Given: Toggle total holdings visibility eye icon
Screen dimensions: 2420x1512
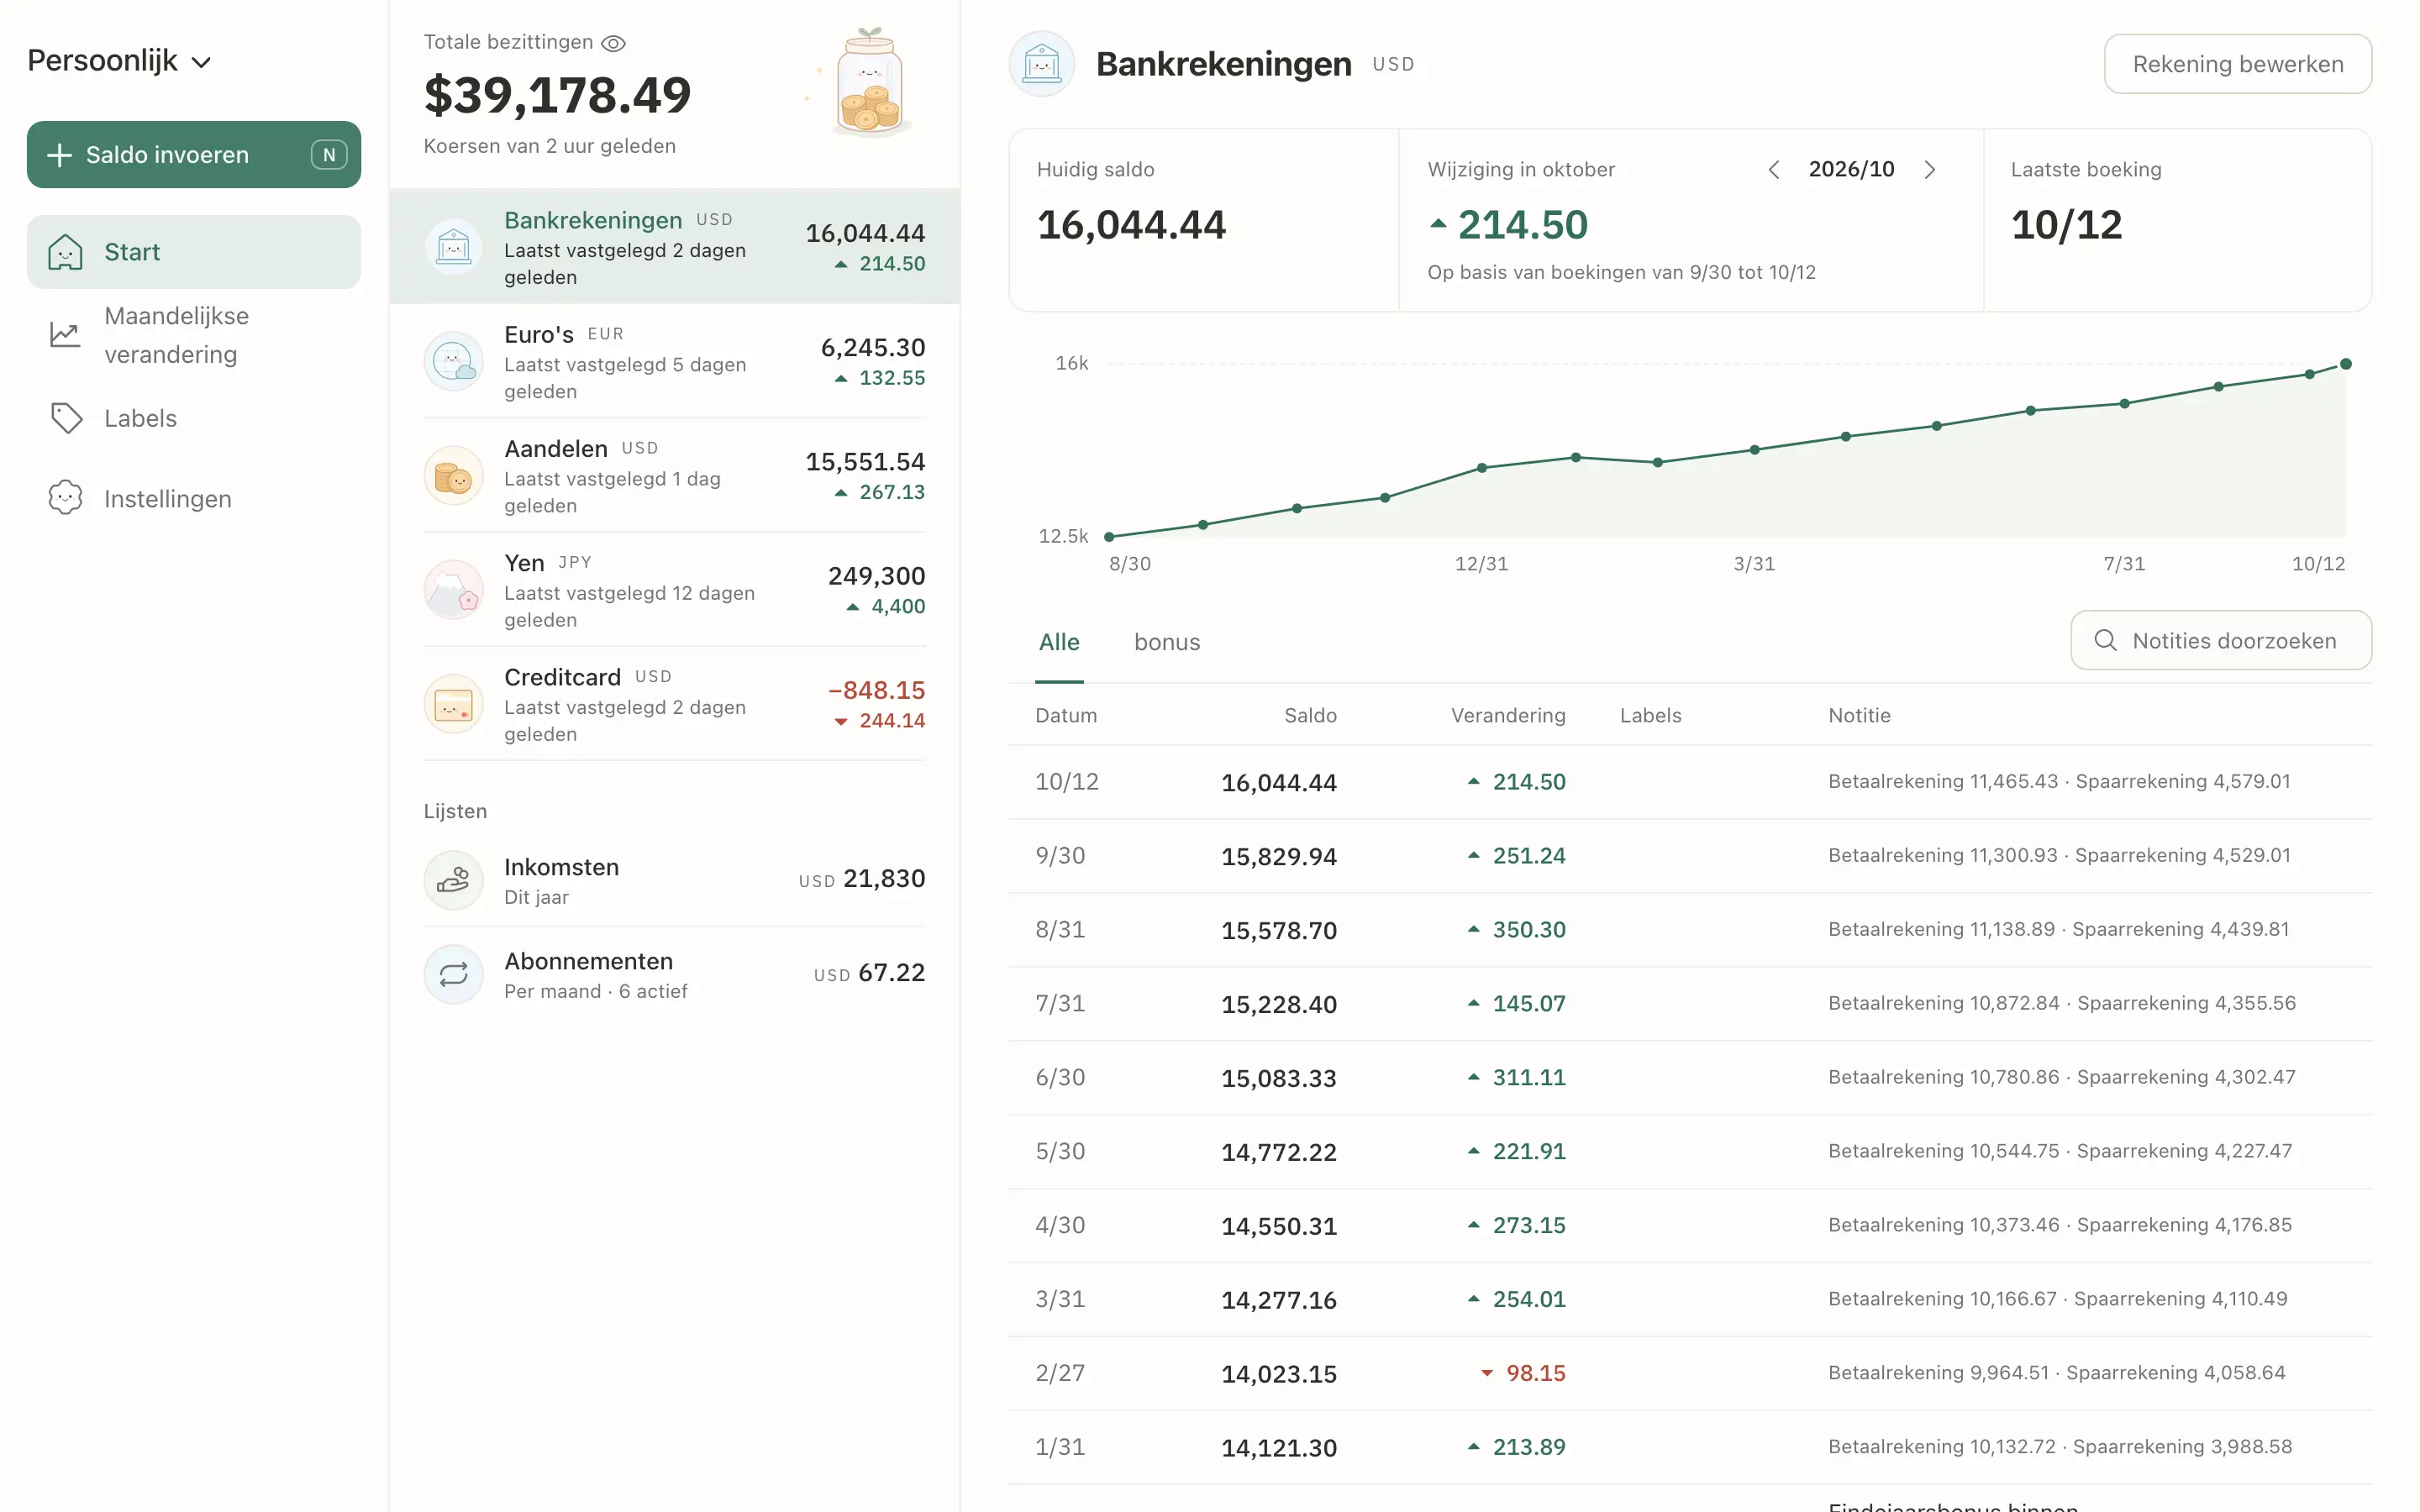Looking at the screenshot, I should (x=613, y=43).
